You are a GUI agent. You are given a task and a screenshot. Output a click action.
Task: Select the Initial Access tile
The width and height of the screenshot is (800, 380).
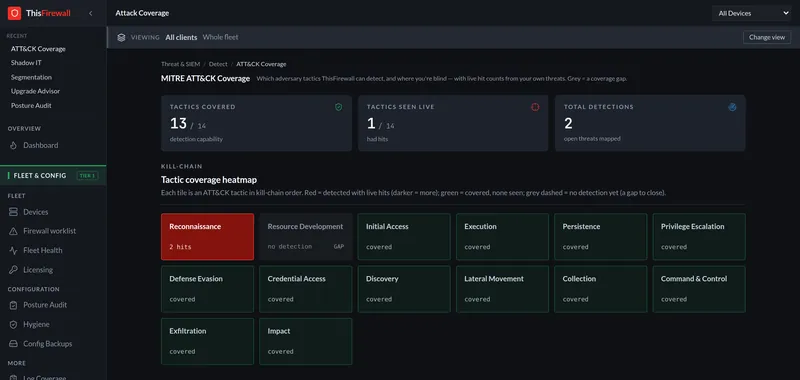(404, 237)
